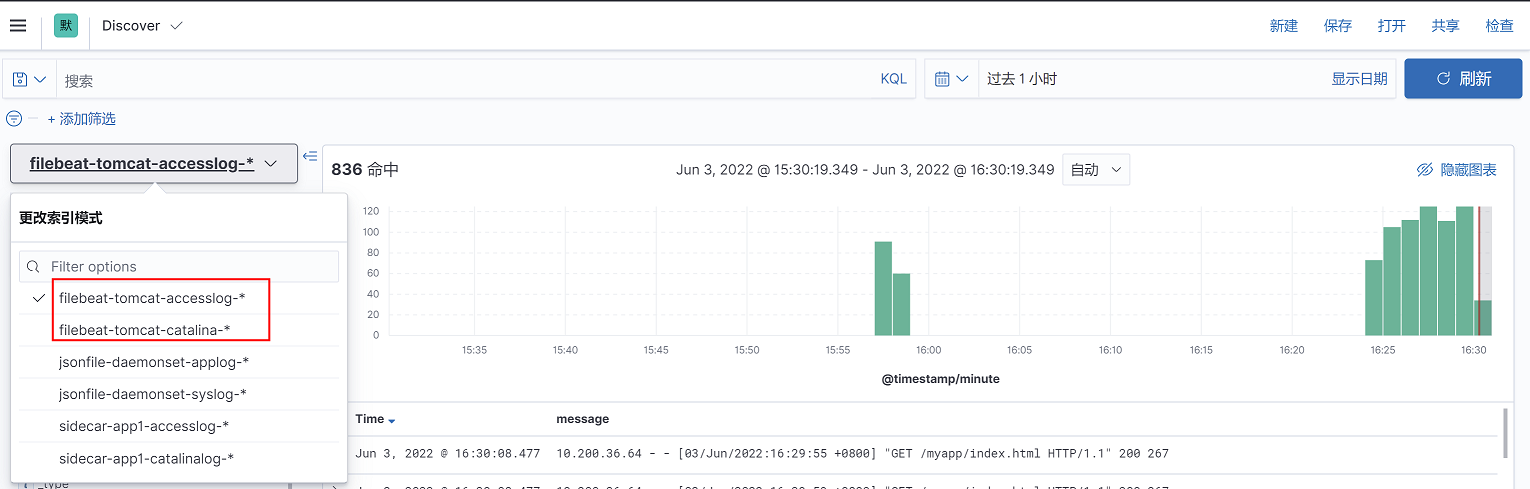Hide the chart via eye icon
1530x489 pixels.
(1426, 170)
